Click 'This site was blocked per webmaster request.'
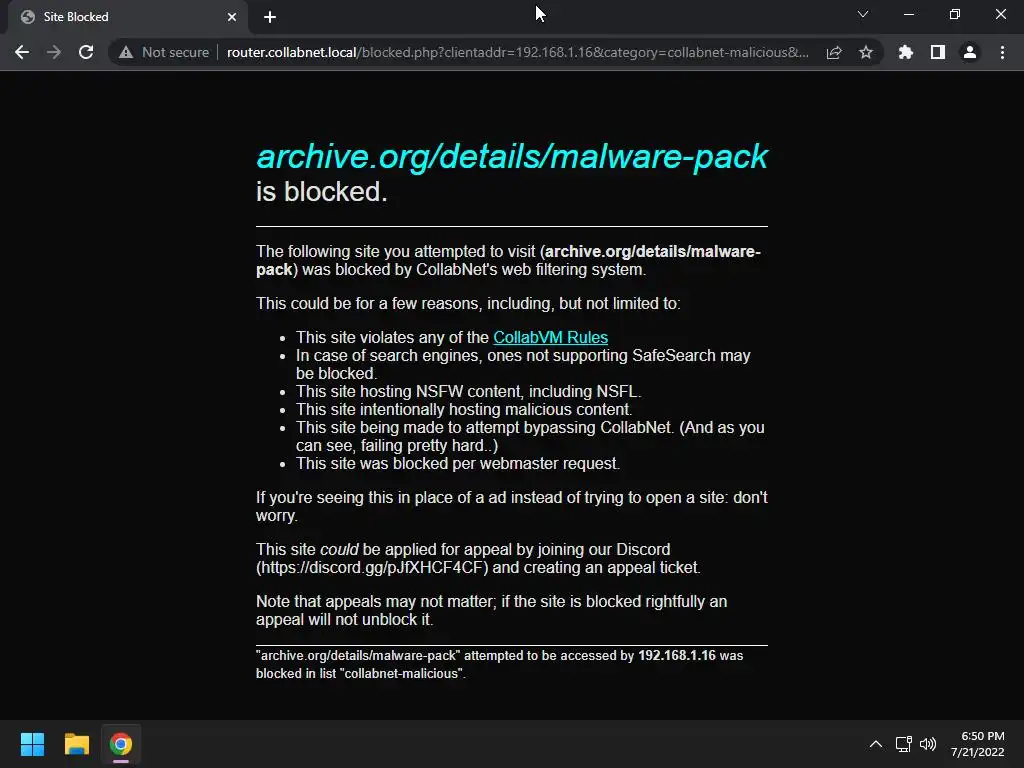Image resolution: width=1024 pixels, height=768 pixels. 458,464
